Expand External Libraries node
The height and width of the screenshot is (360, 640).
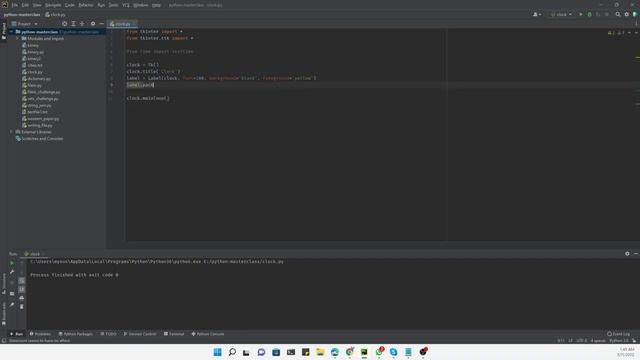(x=11, y=132)
